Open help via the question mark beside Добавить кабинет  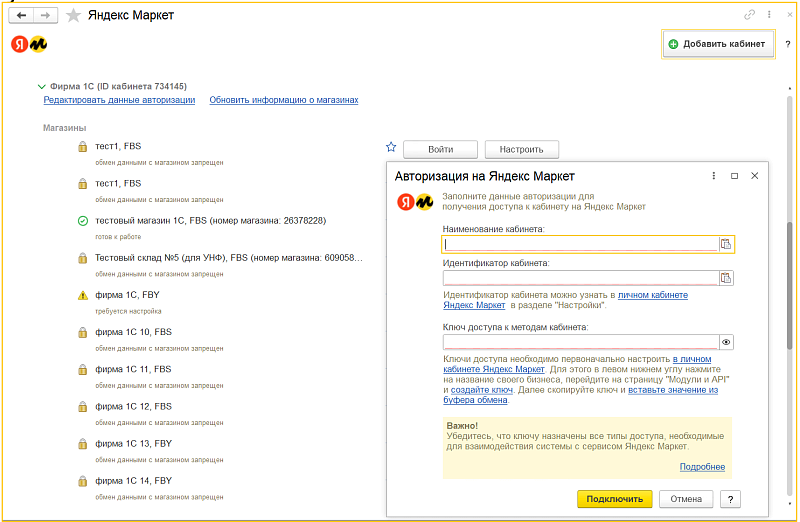(788, 44)
